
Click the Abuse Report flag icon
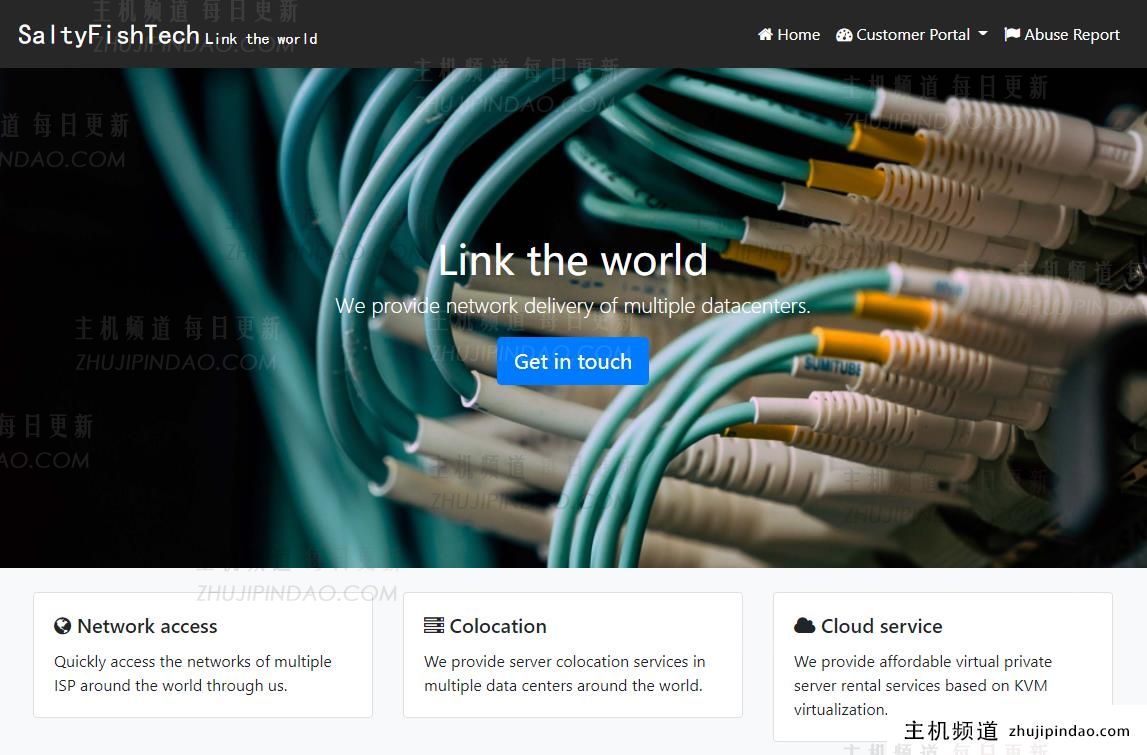coord(1012,34)
